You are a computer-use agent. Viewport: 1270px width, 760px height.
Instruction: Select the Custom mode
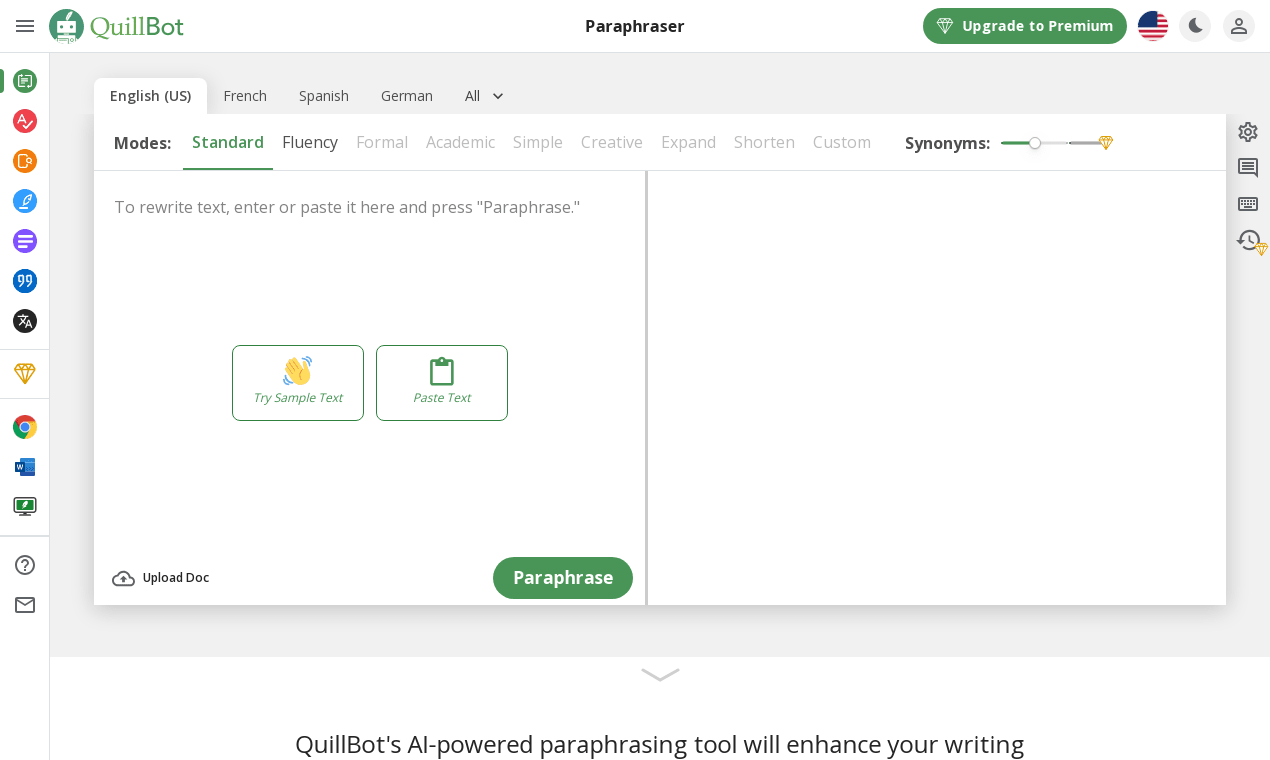[x=842, y=142]
